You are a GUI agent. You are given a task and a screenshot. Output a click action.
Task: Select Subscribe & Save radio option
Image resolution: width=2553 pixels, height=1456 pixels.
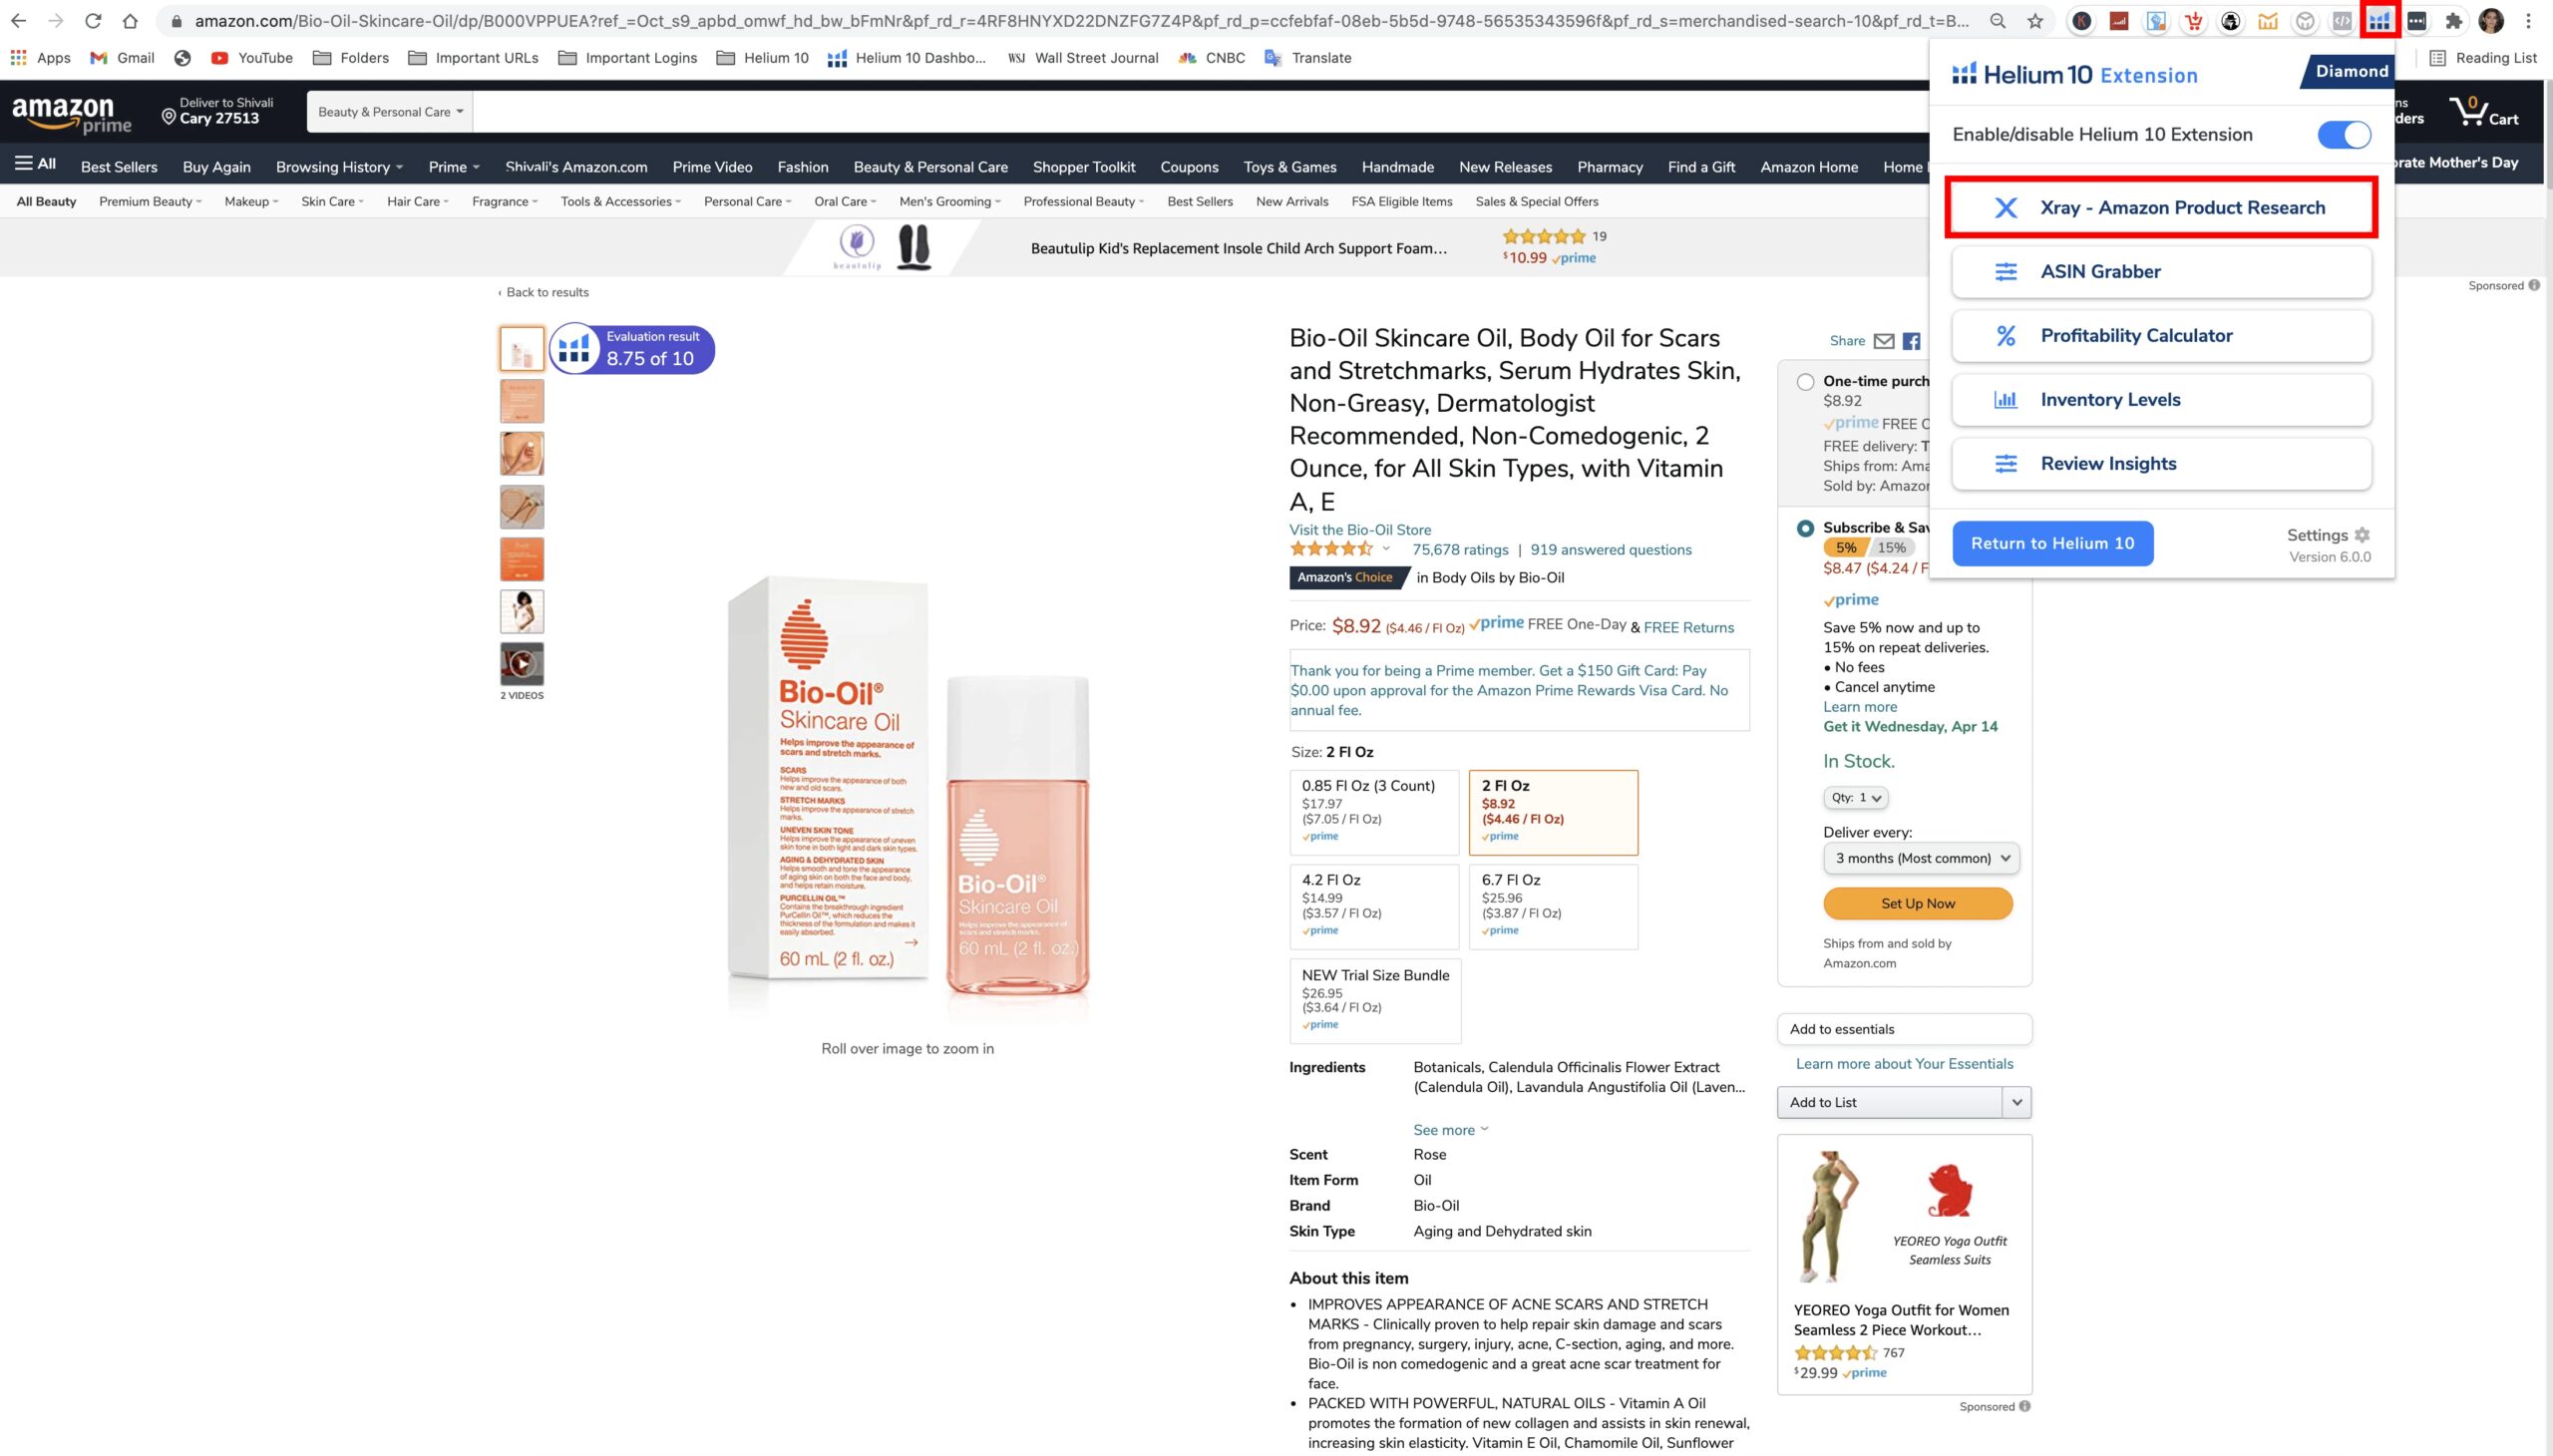(1805, 528)
